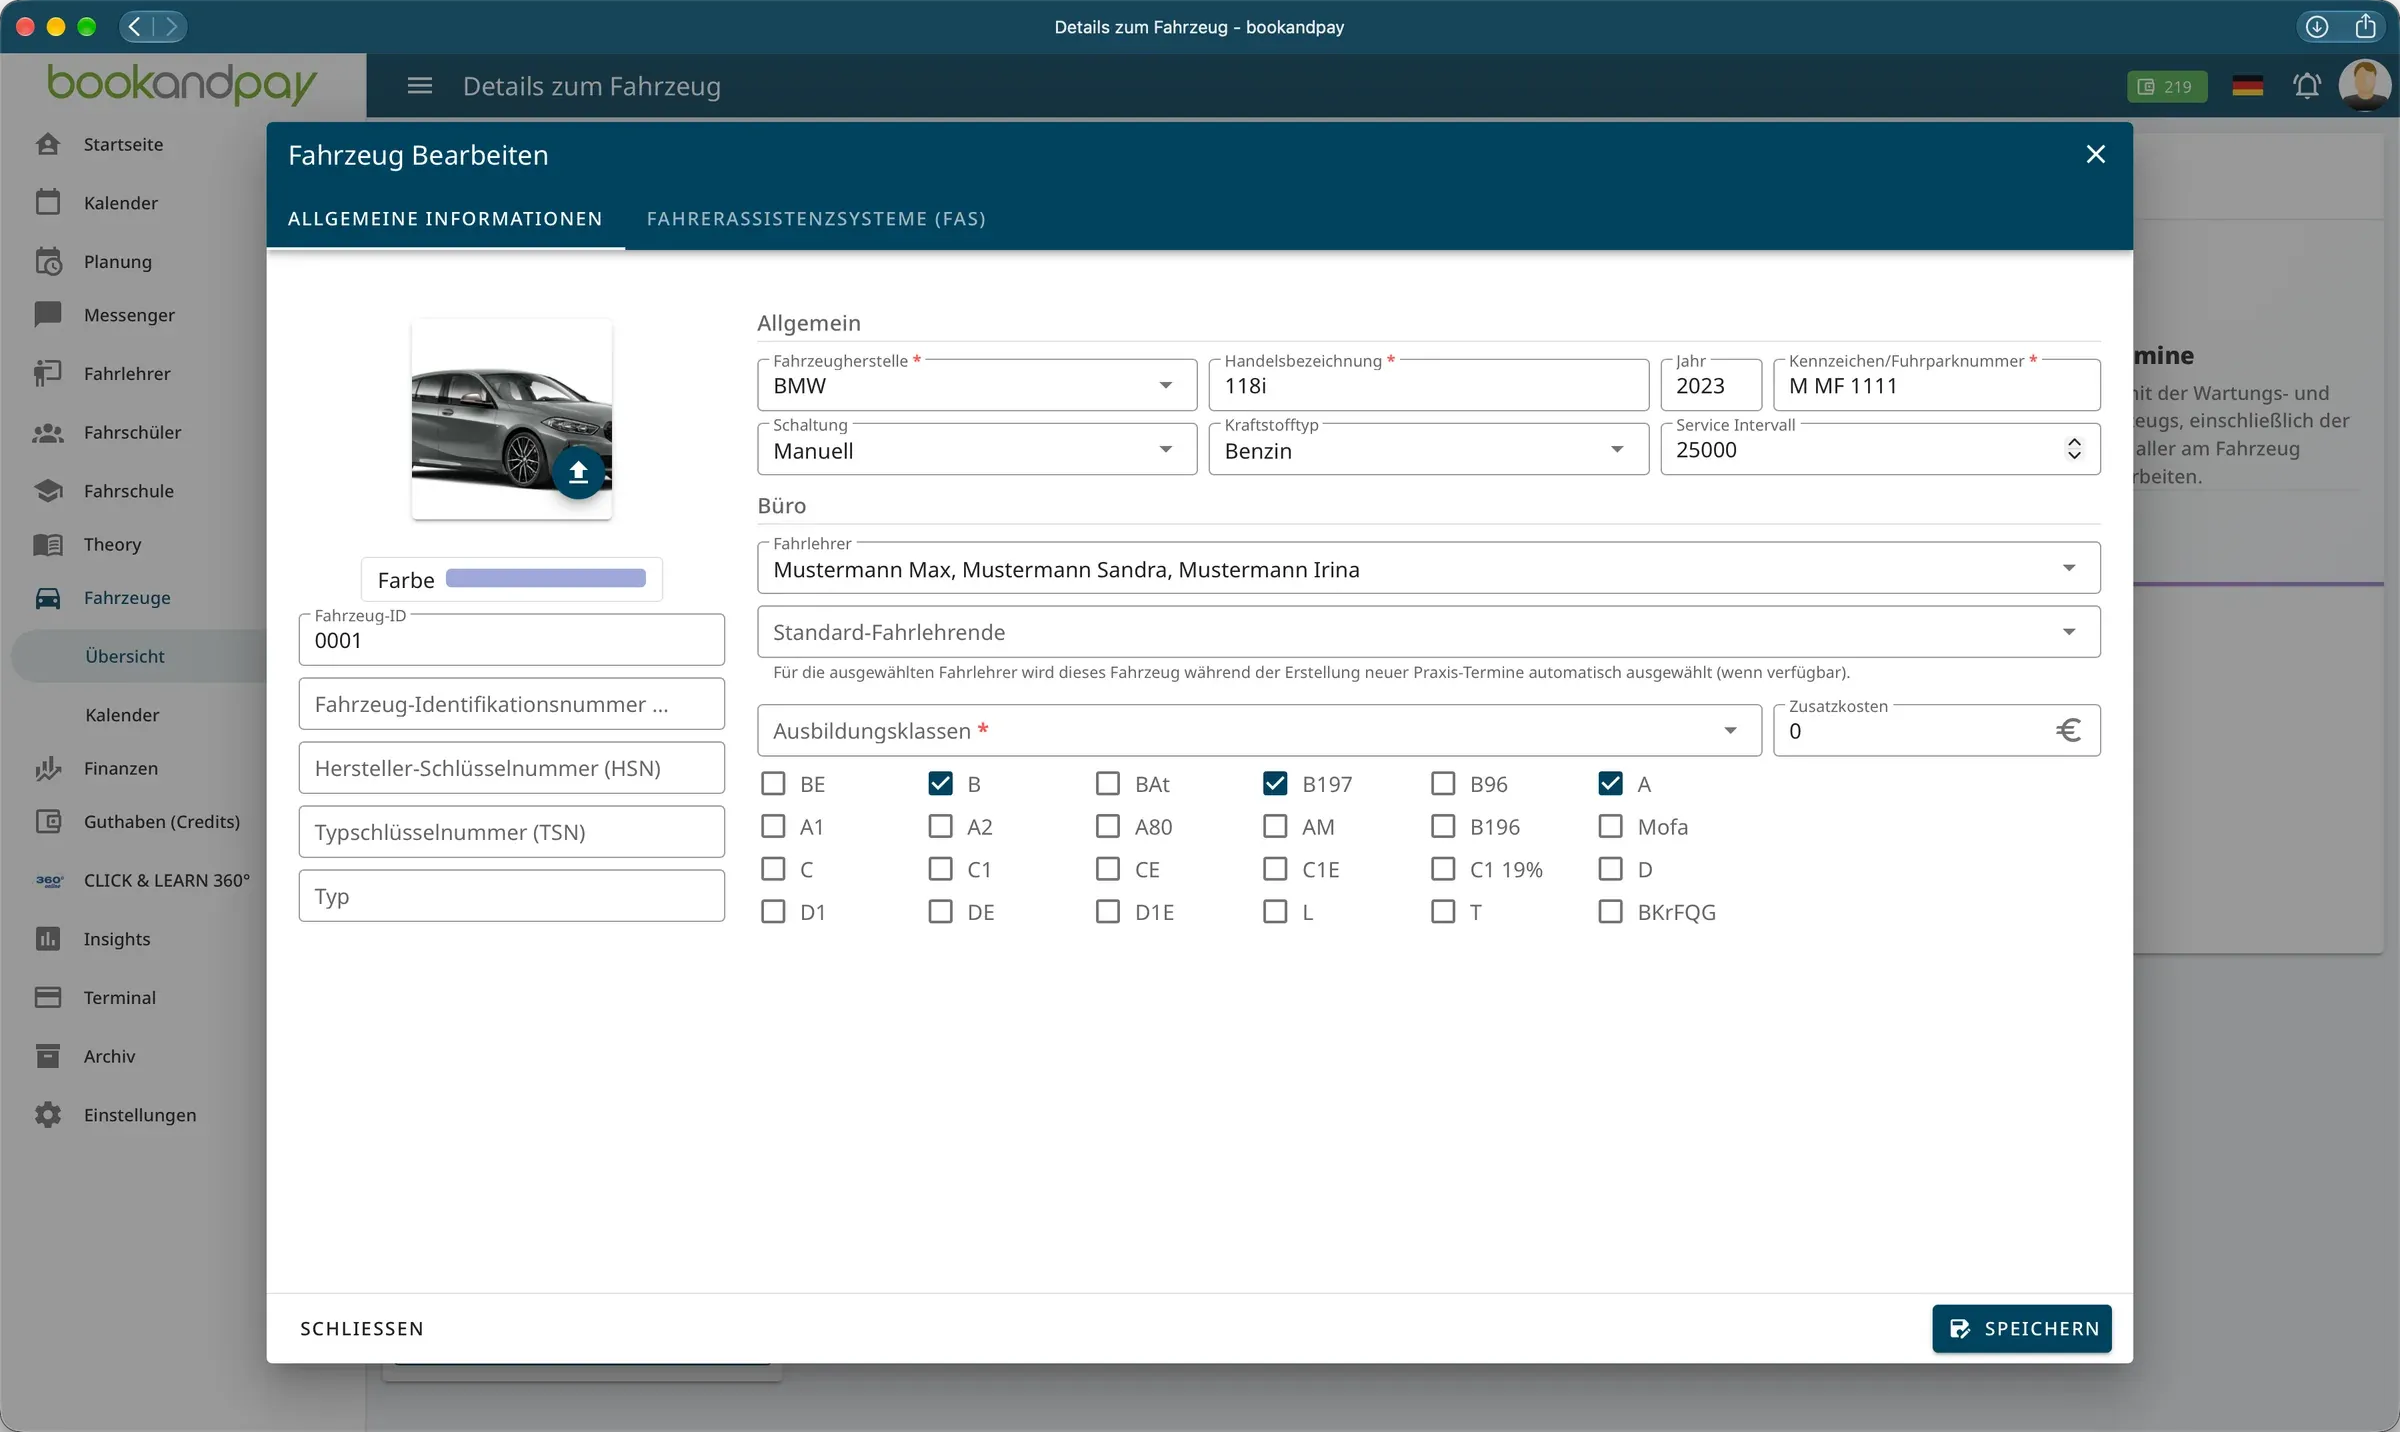Open the Kraftstofftyp Benzin dropdown

1428,450
